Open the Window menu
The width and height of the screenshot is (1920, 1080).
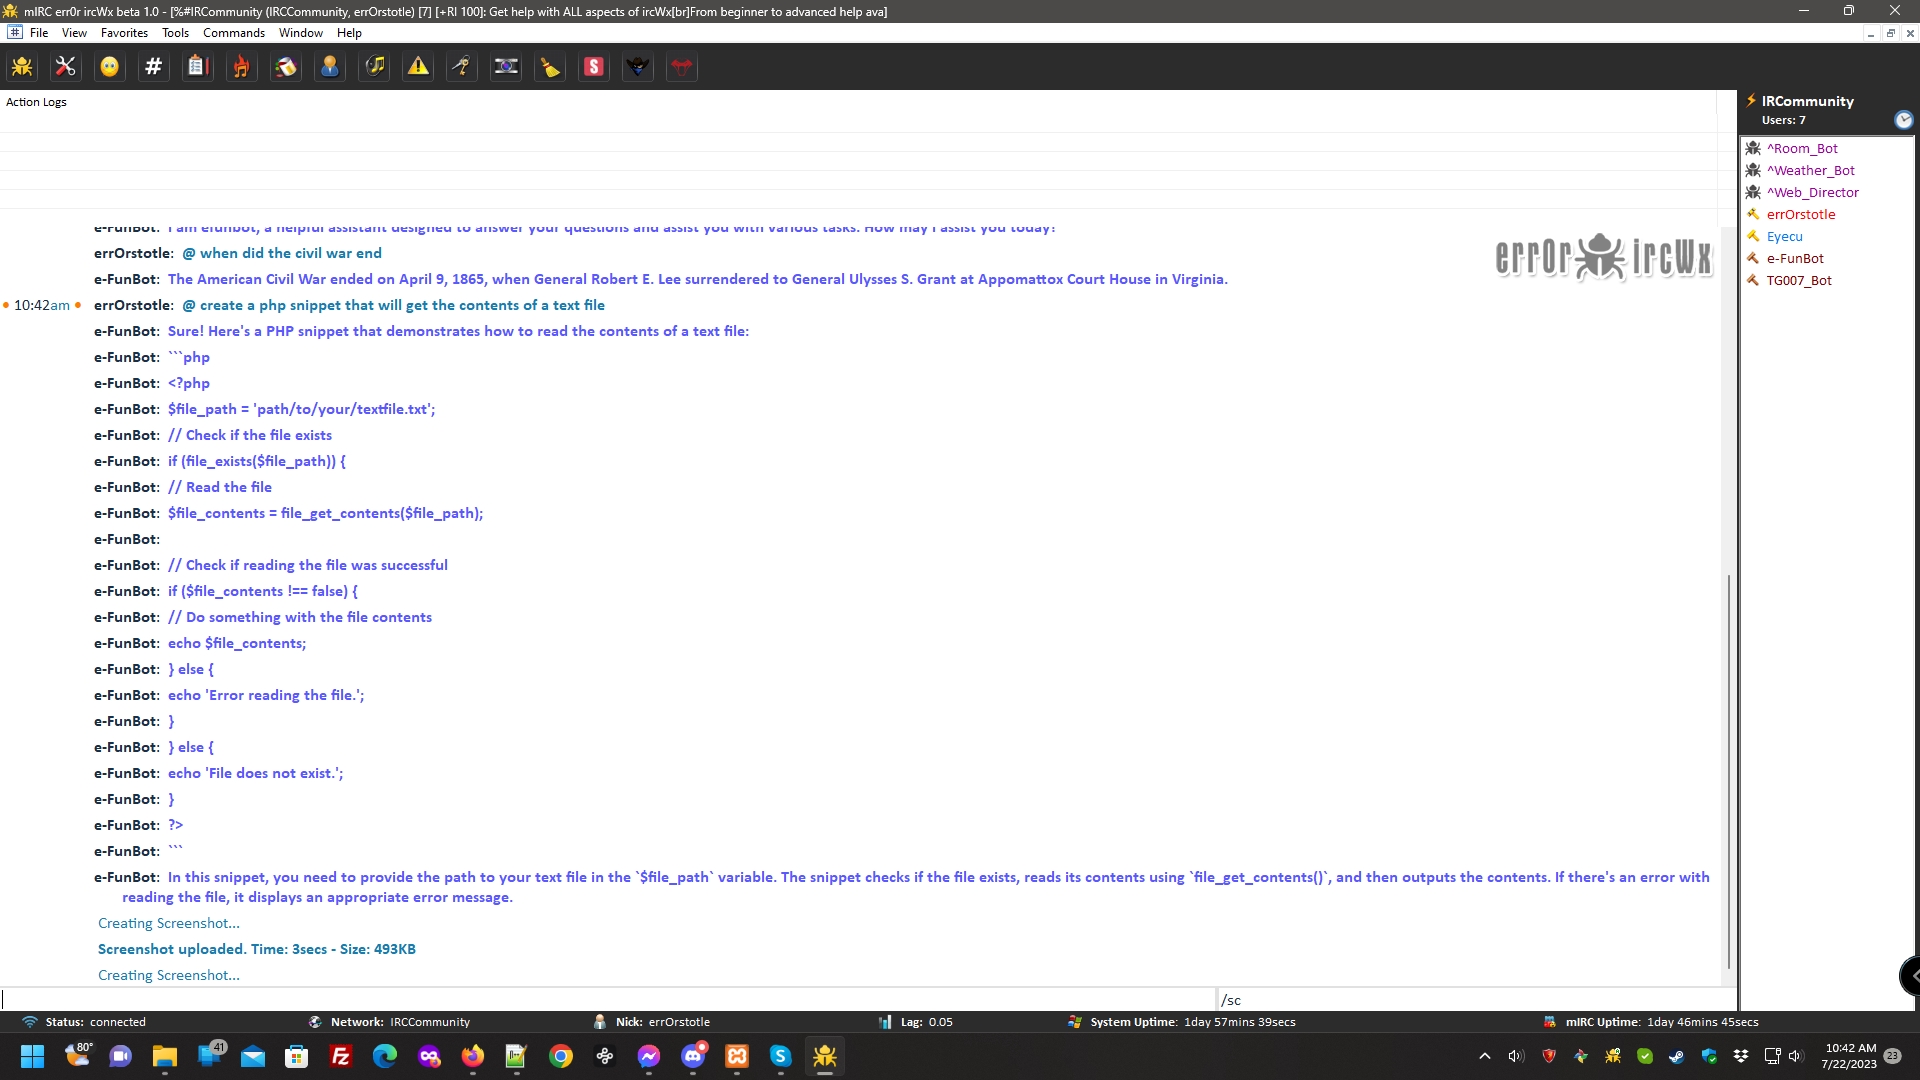pyautogui.click(x=300, y=33)
